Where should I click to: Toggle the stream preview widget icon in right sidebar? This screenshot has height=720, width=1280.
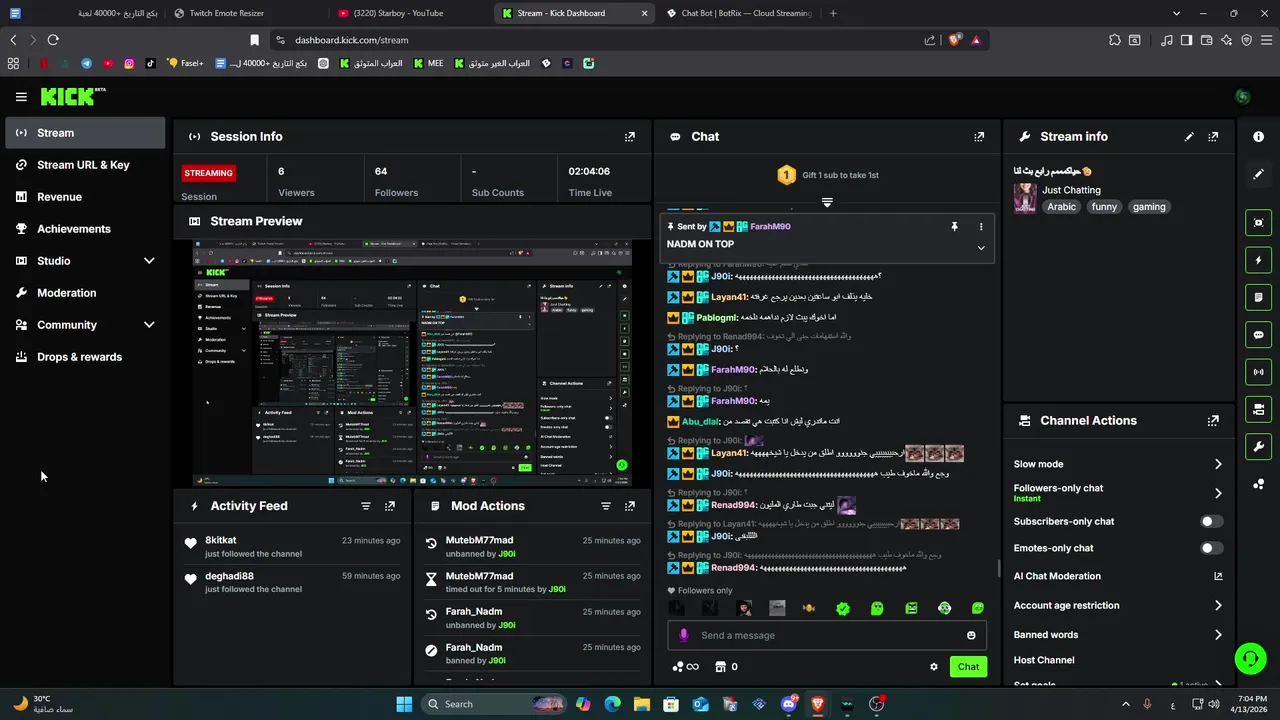pos(1258,223)
